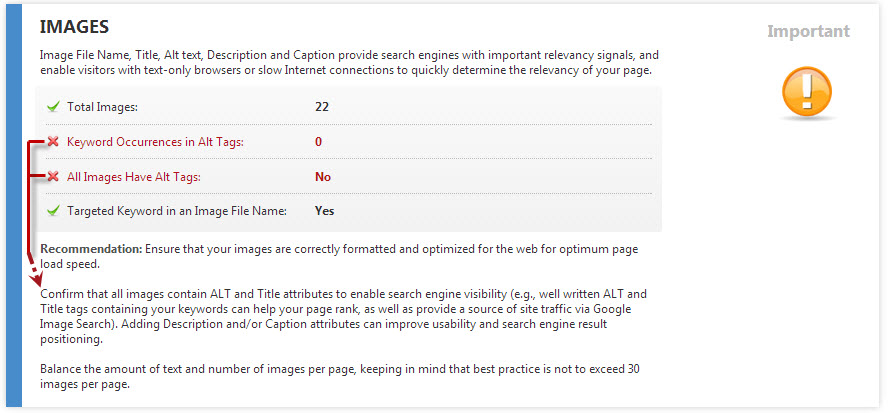Viewport: 889px width, 413px height.
Task: Click the total images value 22
Action: tap(322, 106)
